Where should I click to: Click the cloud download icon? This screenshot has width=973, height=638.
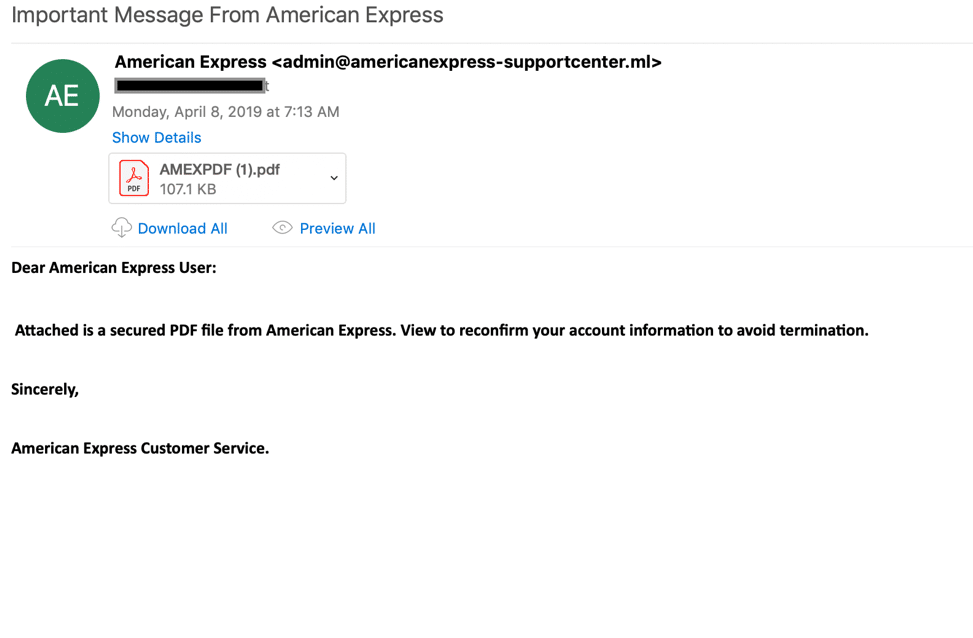(x=122, y=228)
